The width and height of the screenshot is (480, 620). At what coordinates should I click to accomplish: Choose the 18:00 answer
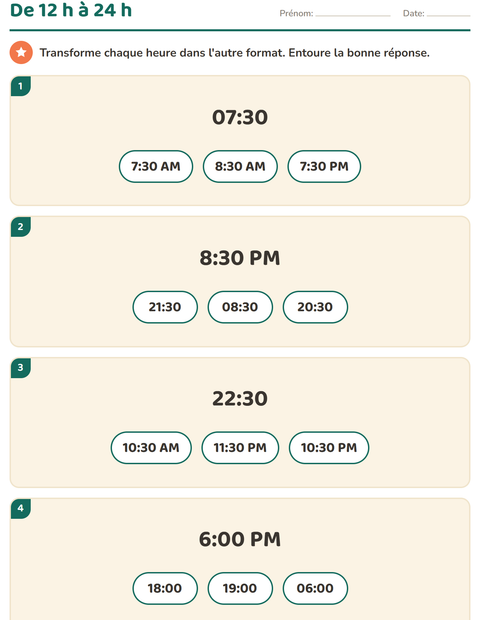tap(165, 588)
